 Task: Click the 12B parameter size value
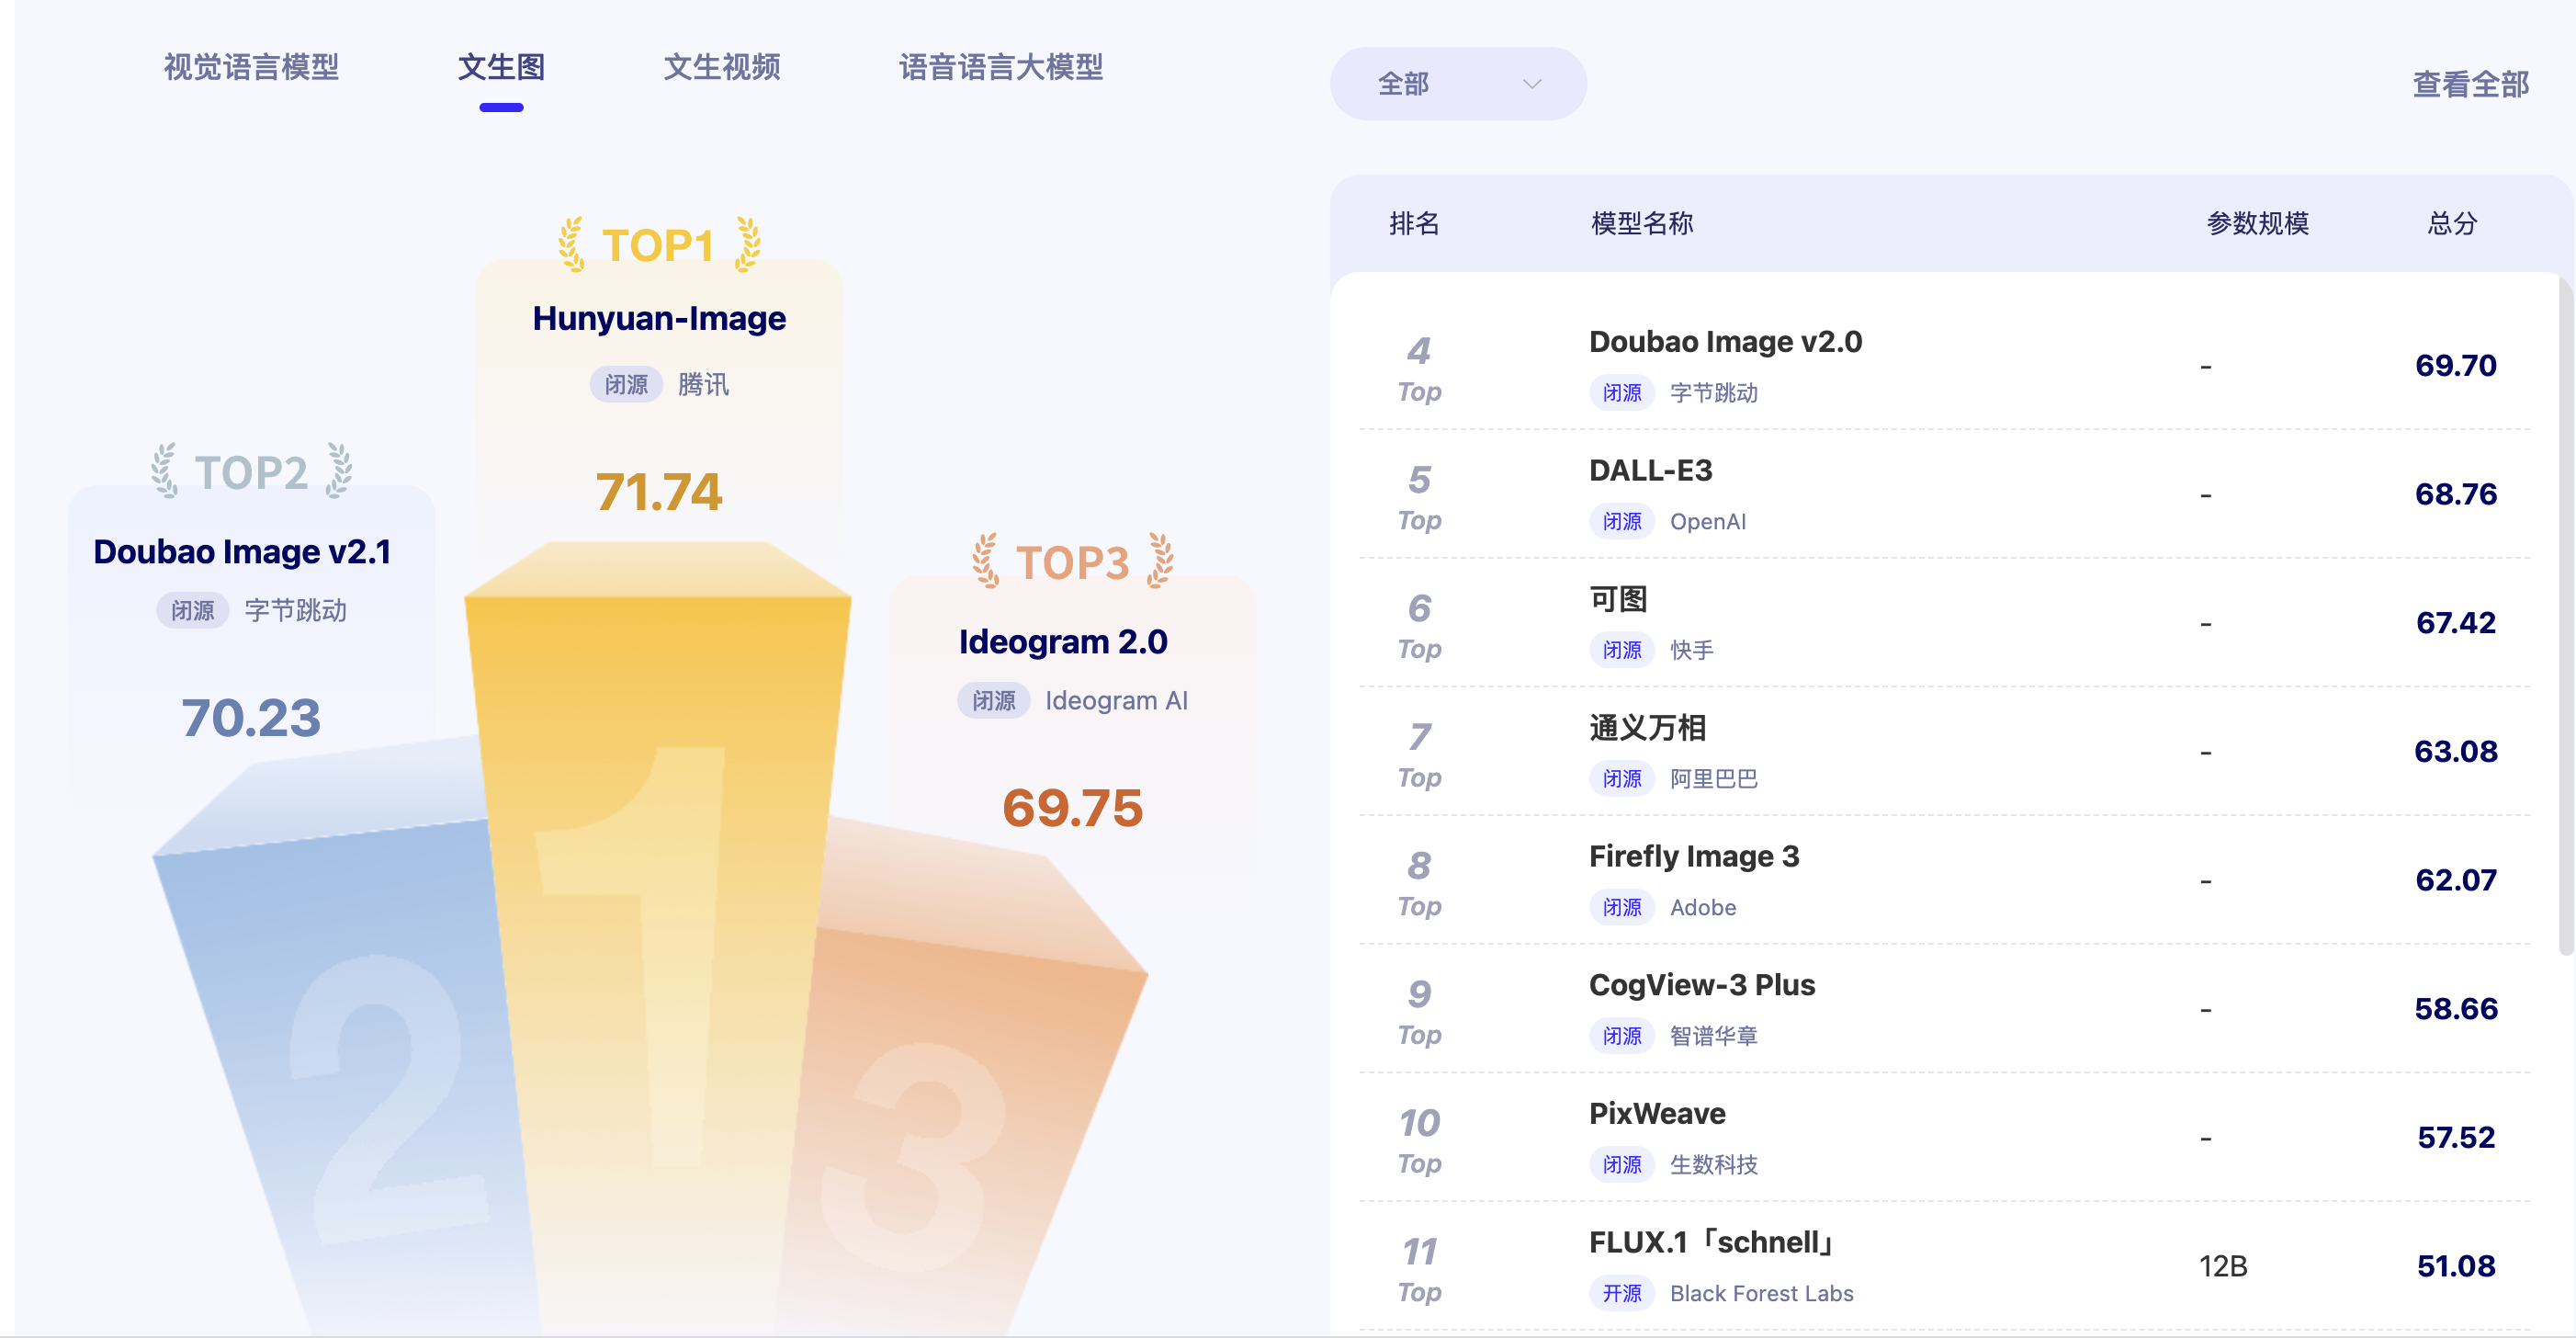tap(2223, 1266)
